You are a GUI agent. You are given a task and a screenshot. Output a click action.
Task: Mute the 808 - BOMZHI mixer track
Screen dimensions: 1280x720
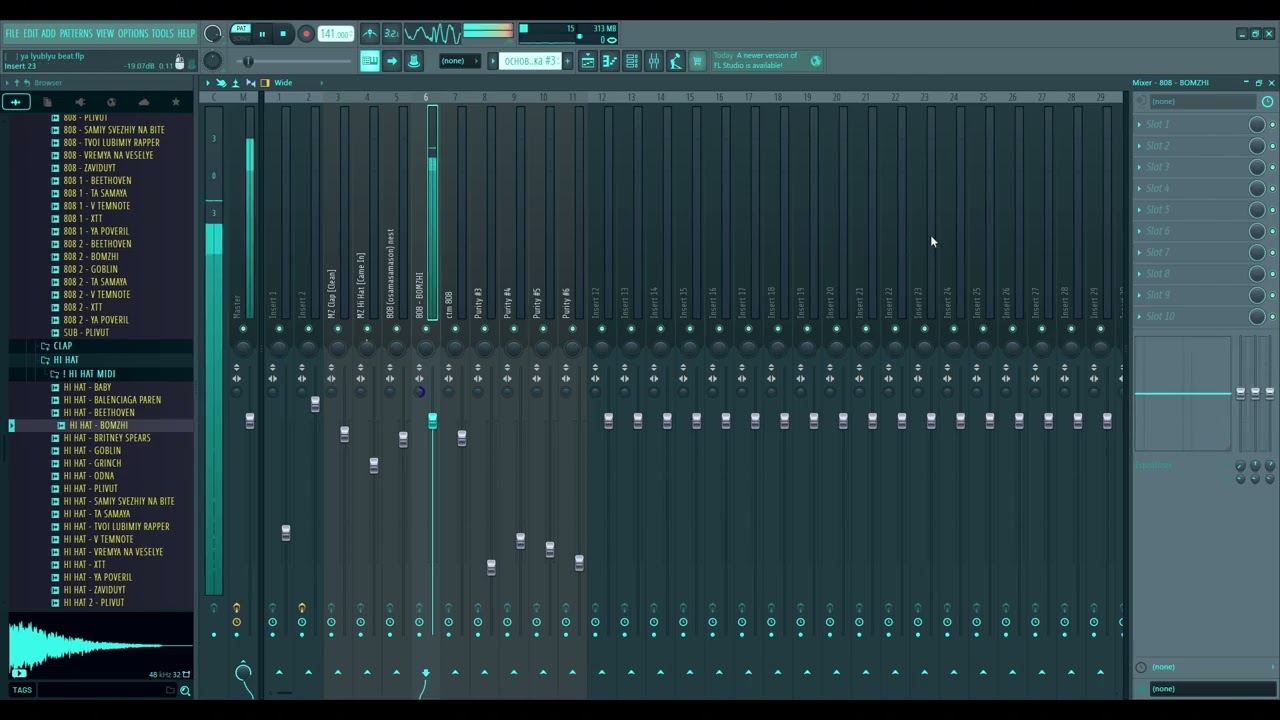425,329
